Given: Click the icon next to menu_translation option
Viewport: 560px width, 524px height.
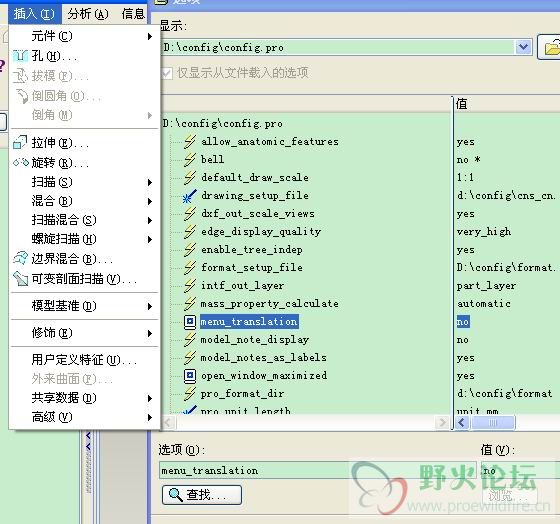Looking at the screenshot, I should [190, 322].
